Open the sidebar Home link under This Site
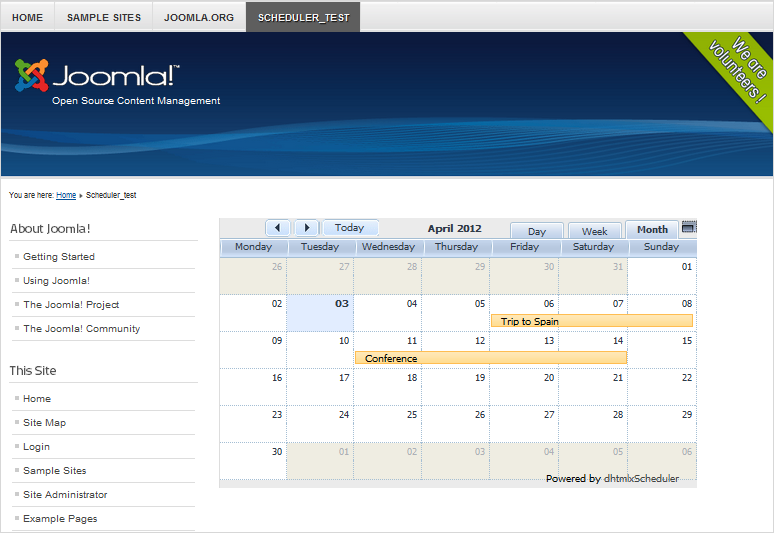The height and width of the screenshot is (533, 774). coord(37,399)
